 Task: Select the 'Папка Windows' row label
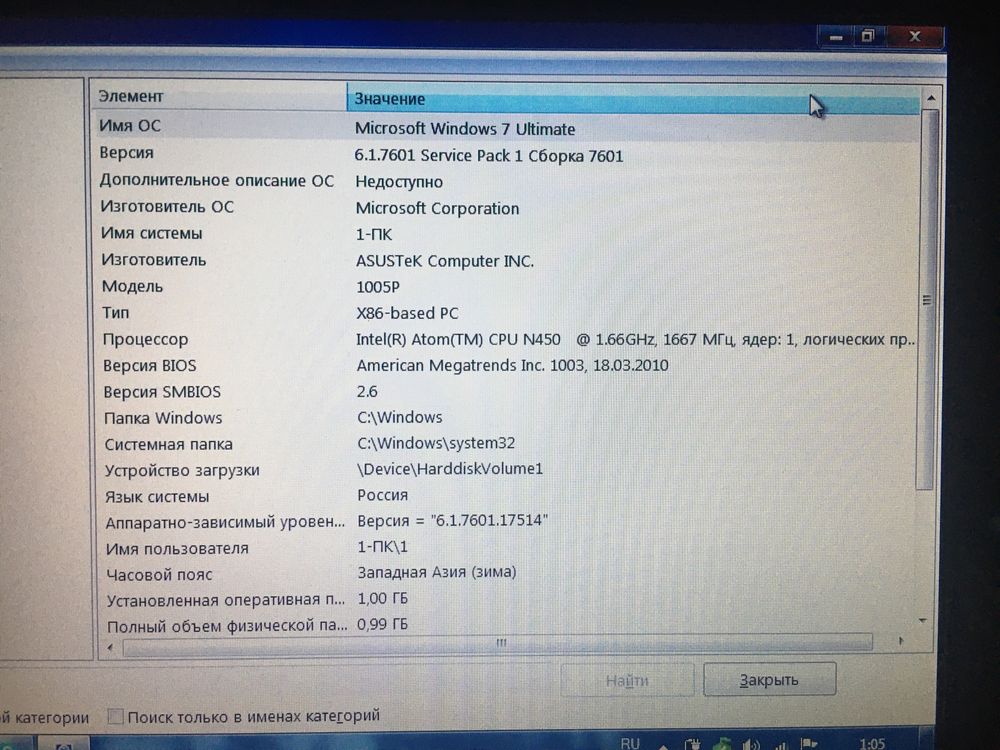(163, 418)
